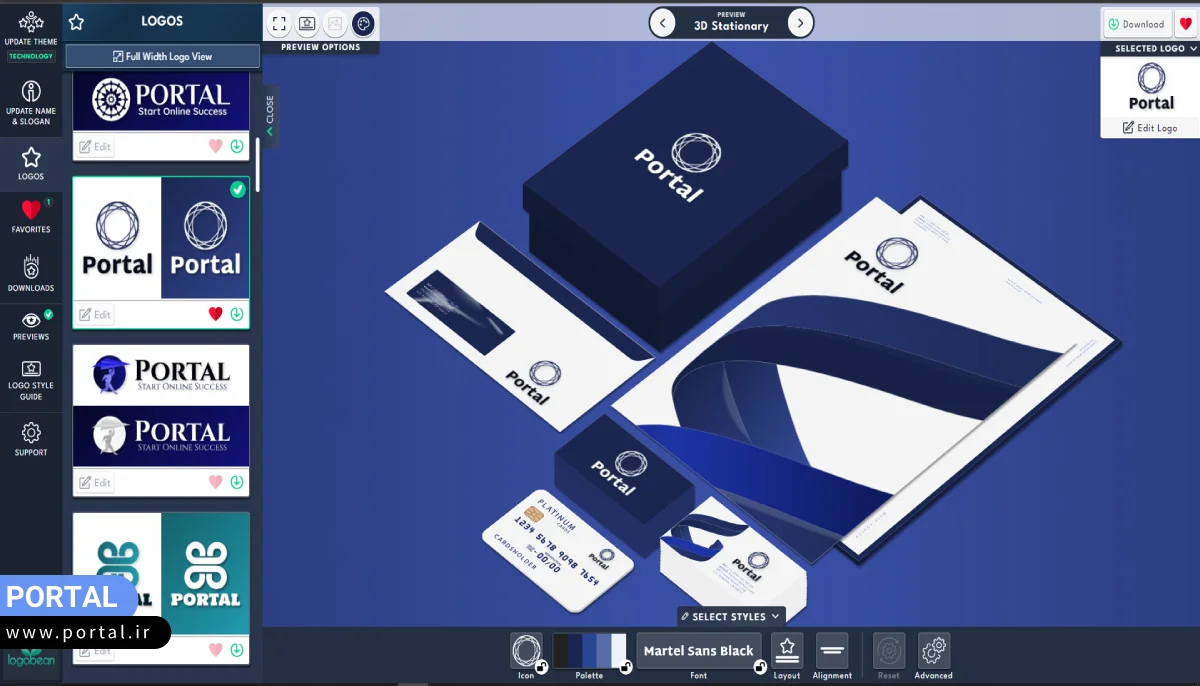Toggle the Font lock icon

(x=760, y=667)
